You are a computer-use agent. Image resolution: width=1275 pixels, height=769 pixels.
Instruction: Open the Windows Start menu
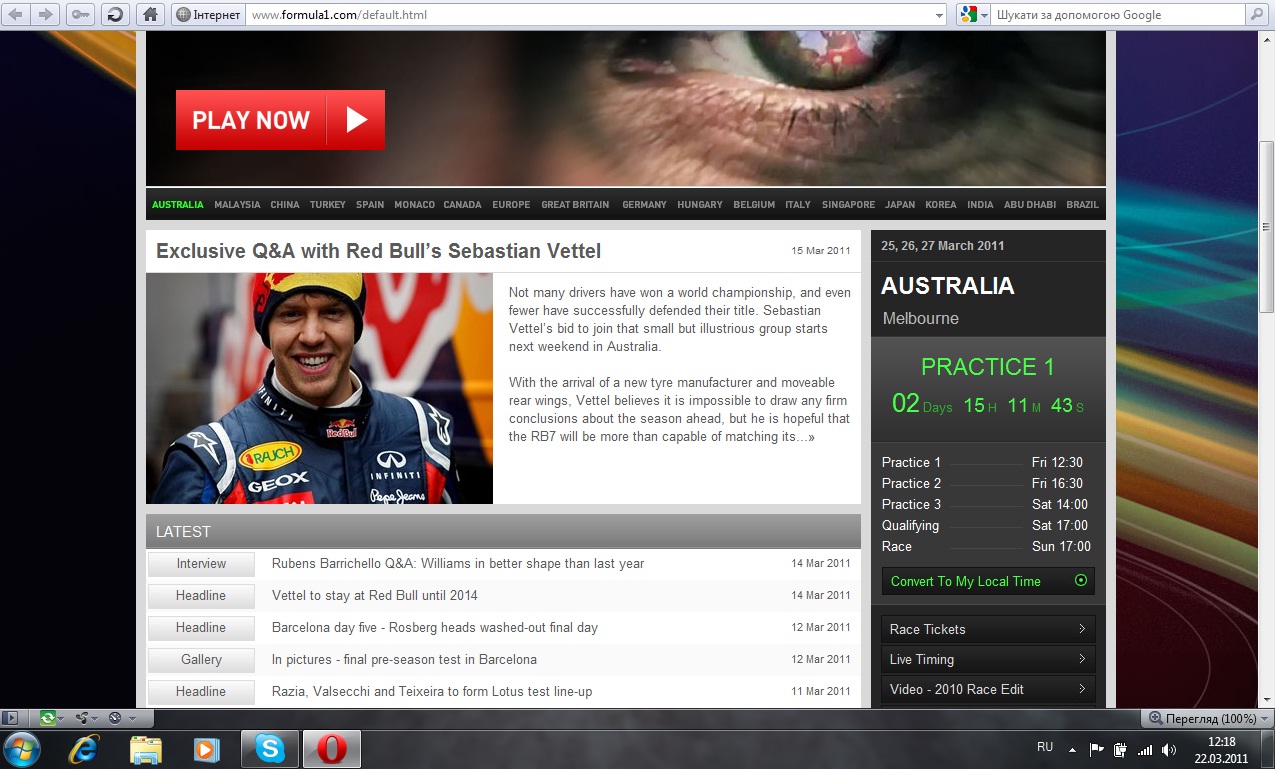(x=23, y=749)
